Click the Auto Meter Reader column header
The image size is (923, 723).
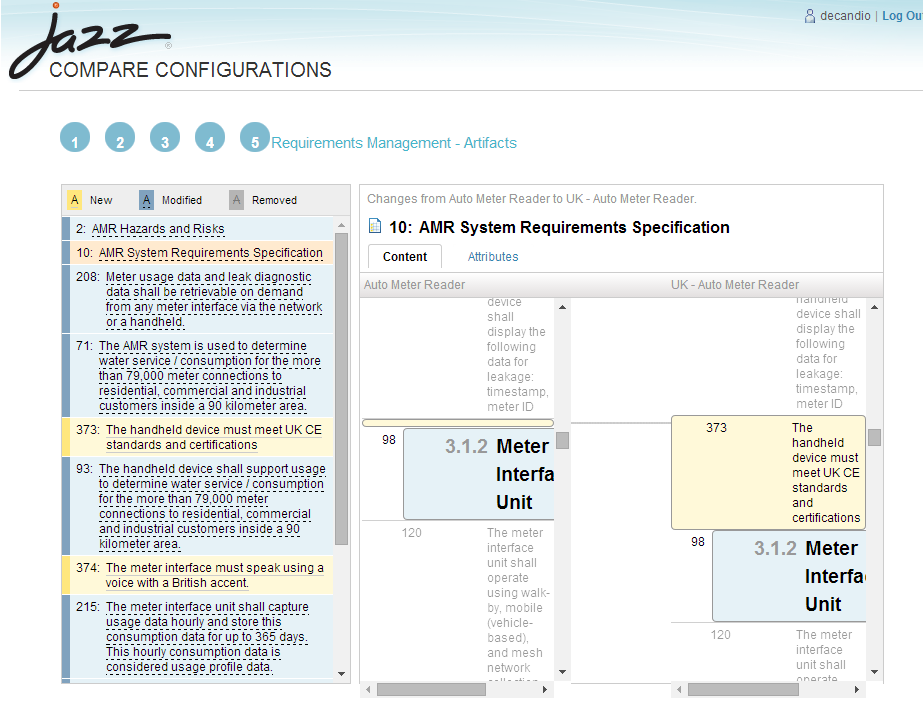414,285
